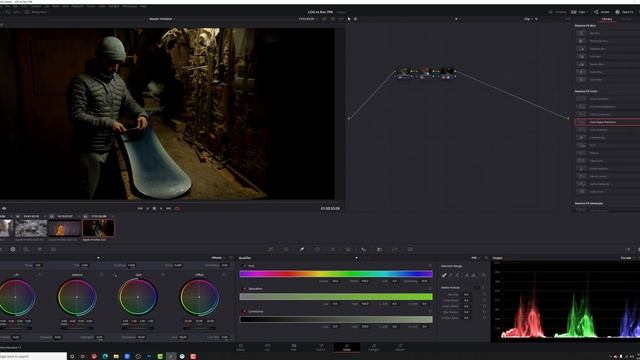
Task: Select the orange-figure clip thumbnail
Action: pyautogui.click(x=64, y=228)
